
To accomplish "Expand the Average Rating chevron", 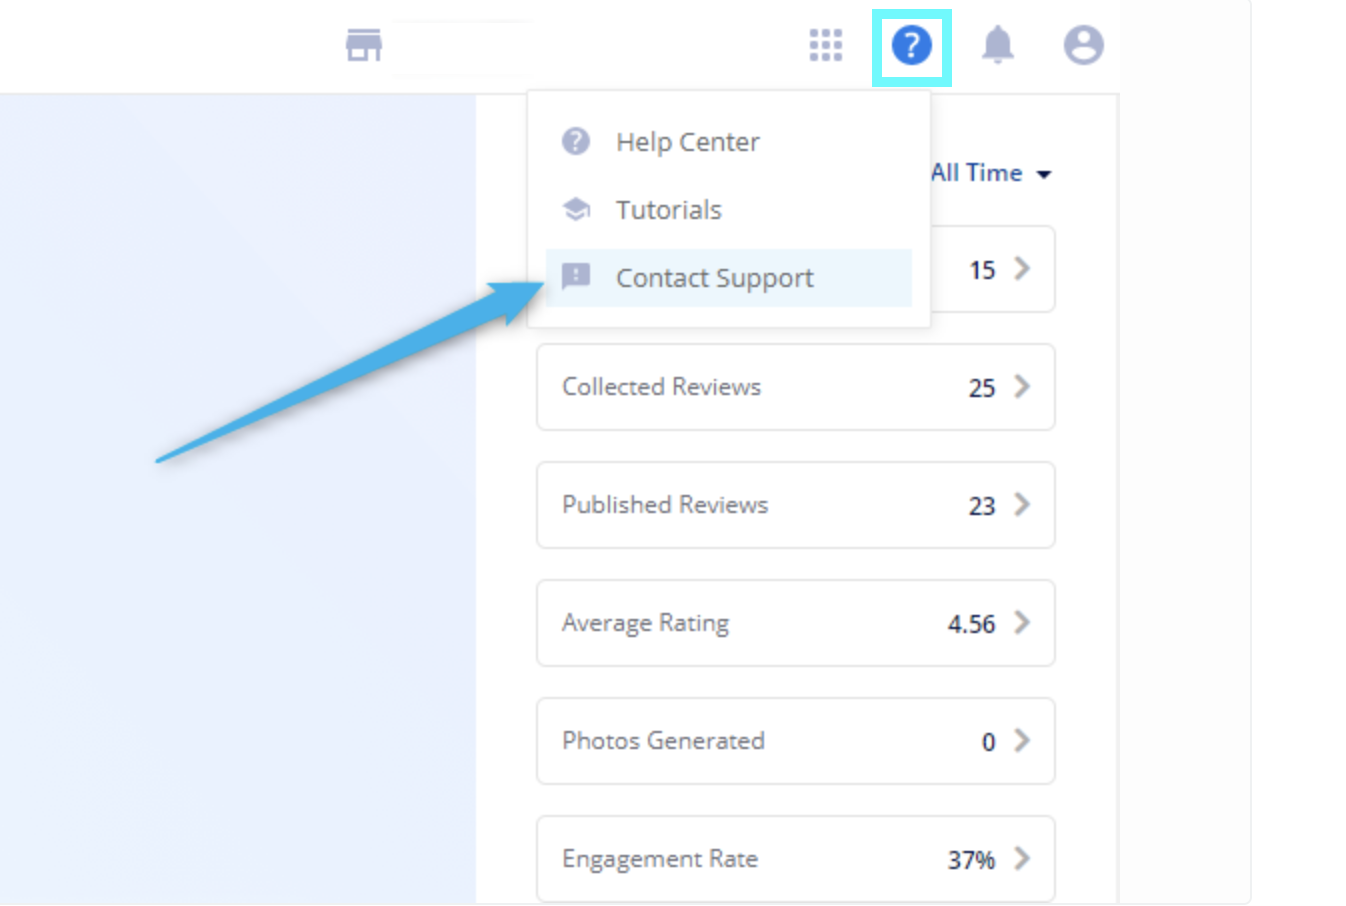I will [1021, 622].
